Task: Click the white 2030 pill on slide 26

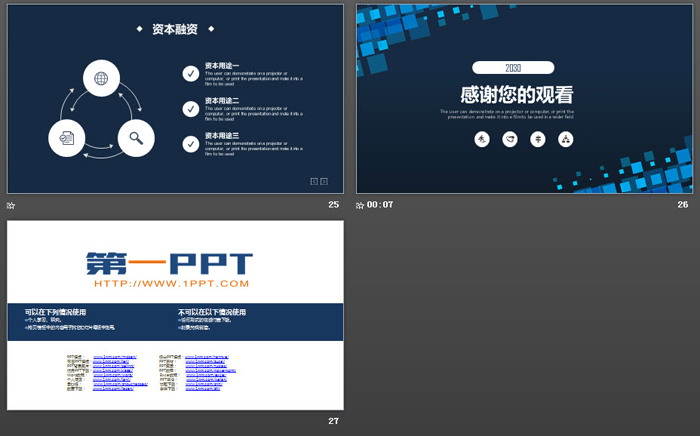Action: pyautogui.click(x=513, y=68)
